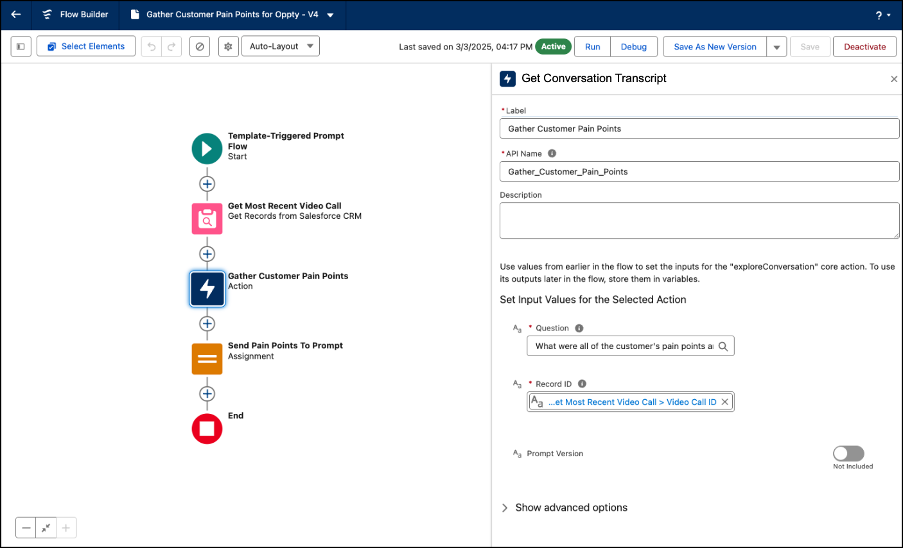Image resolution: width=904 pixels, height=548 pixels.
Task: Click fit-to-view canvas button
Action: (46, 528)
